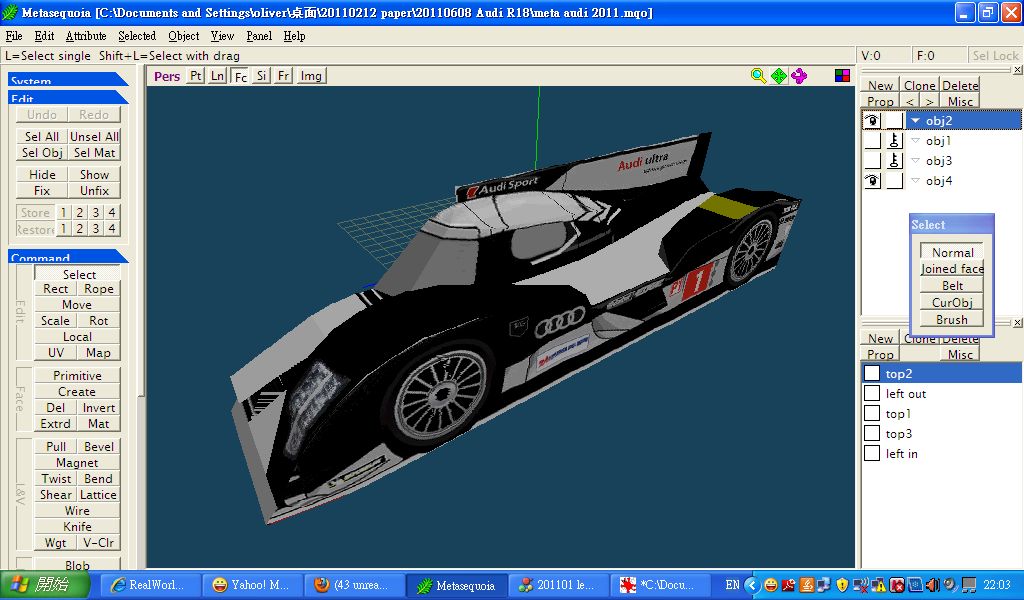Select the Lattice command
The image size is (1024, 600).
pyautogui.click(x=99, y=494)
